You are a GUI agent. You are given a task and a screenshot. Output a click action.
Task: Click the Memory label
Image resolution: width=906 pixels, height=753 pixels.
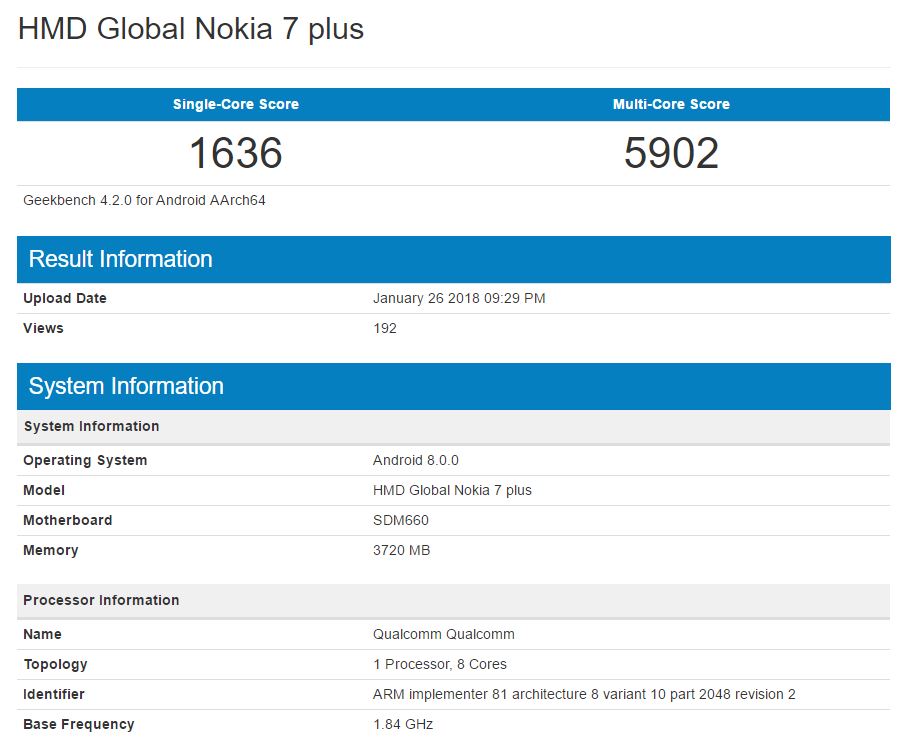(50, 550)
